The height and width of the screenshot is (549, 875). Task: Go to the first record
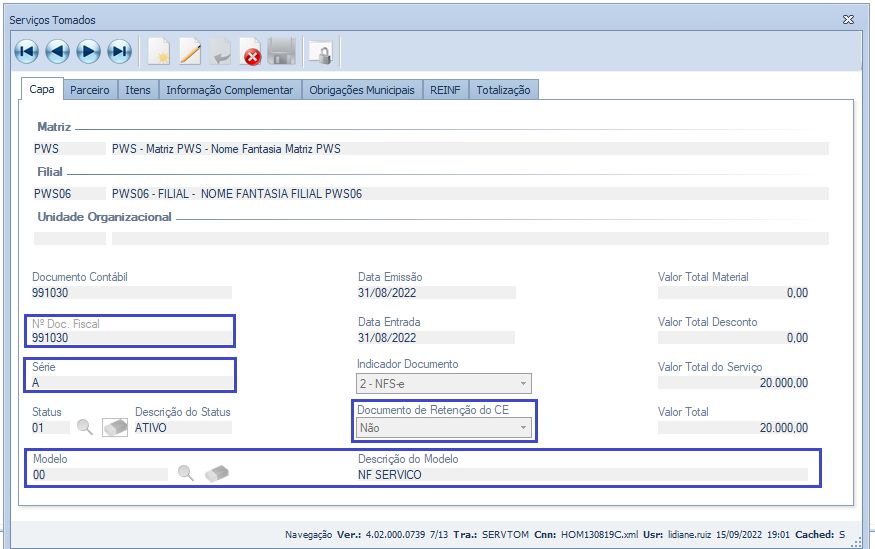[x=27, y=51]
